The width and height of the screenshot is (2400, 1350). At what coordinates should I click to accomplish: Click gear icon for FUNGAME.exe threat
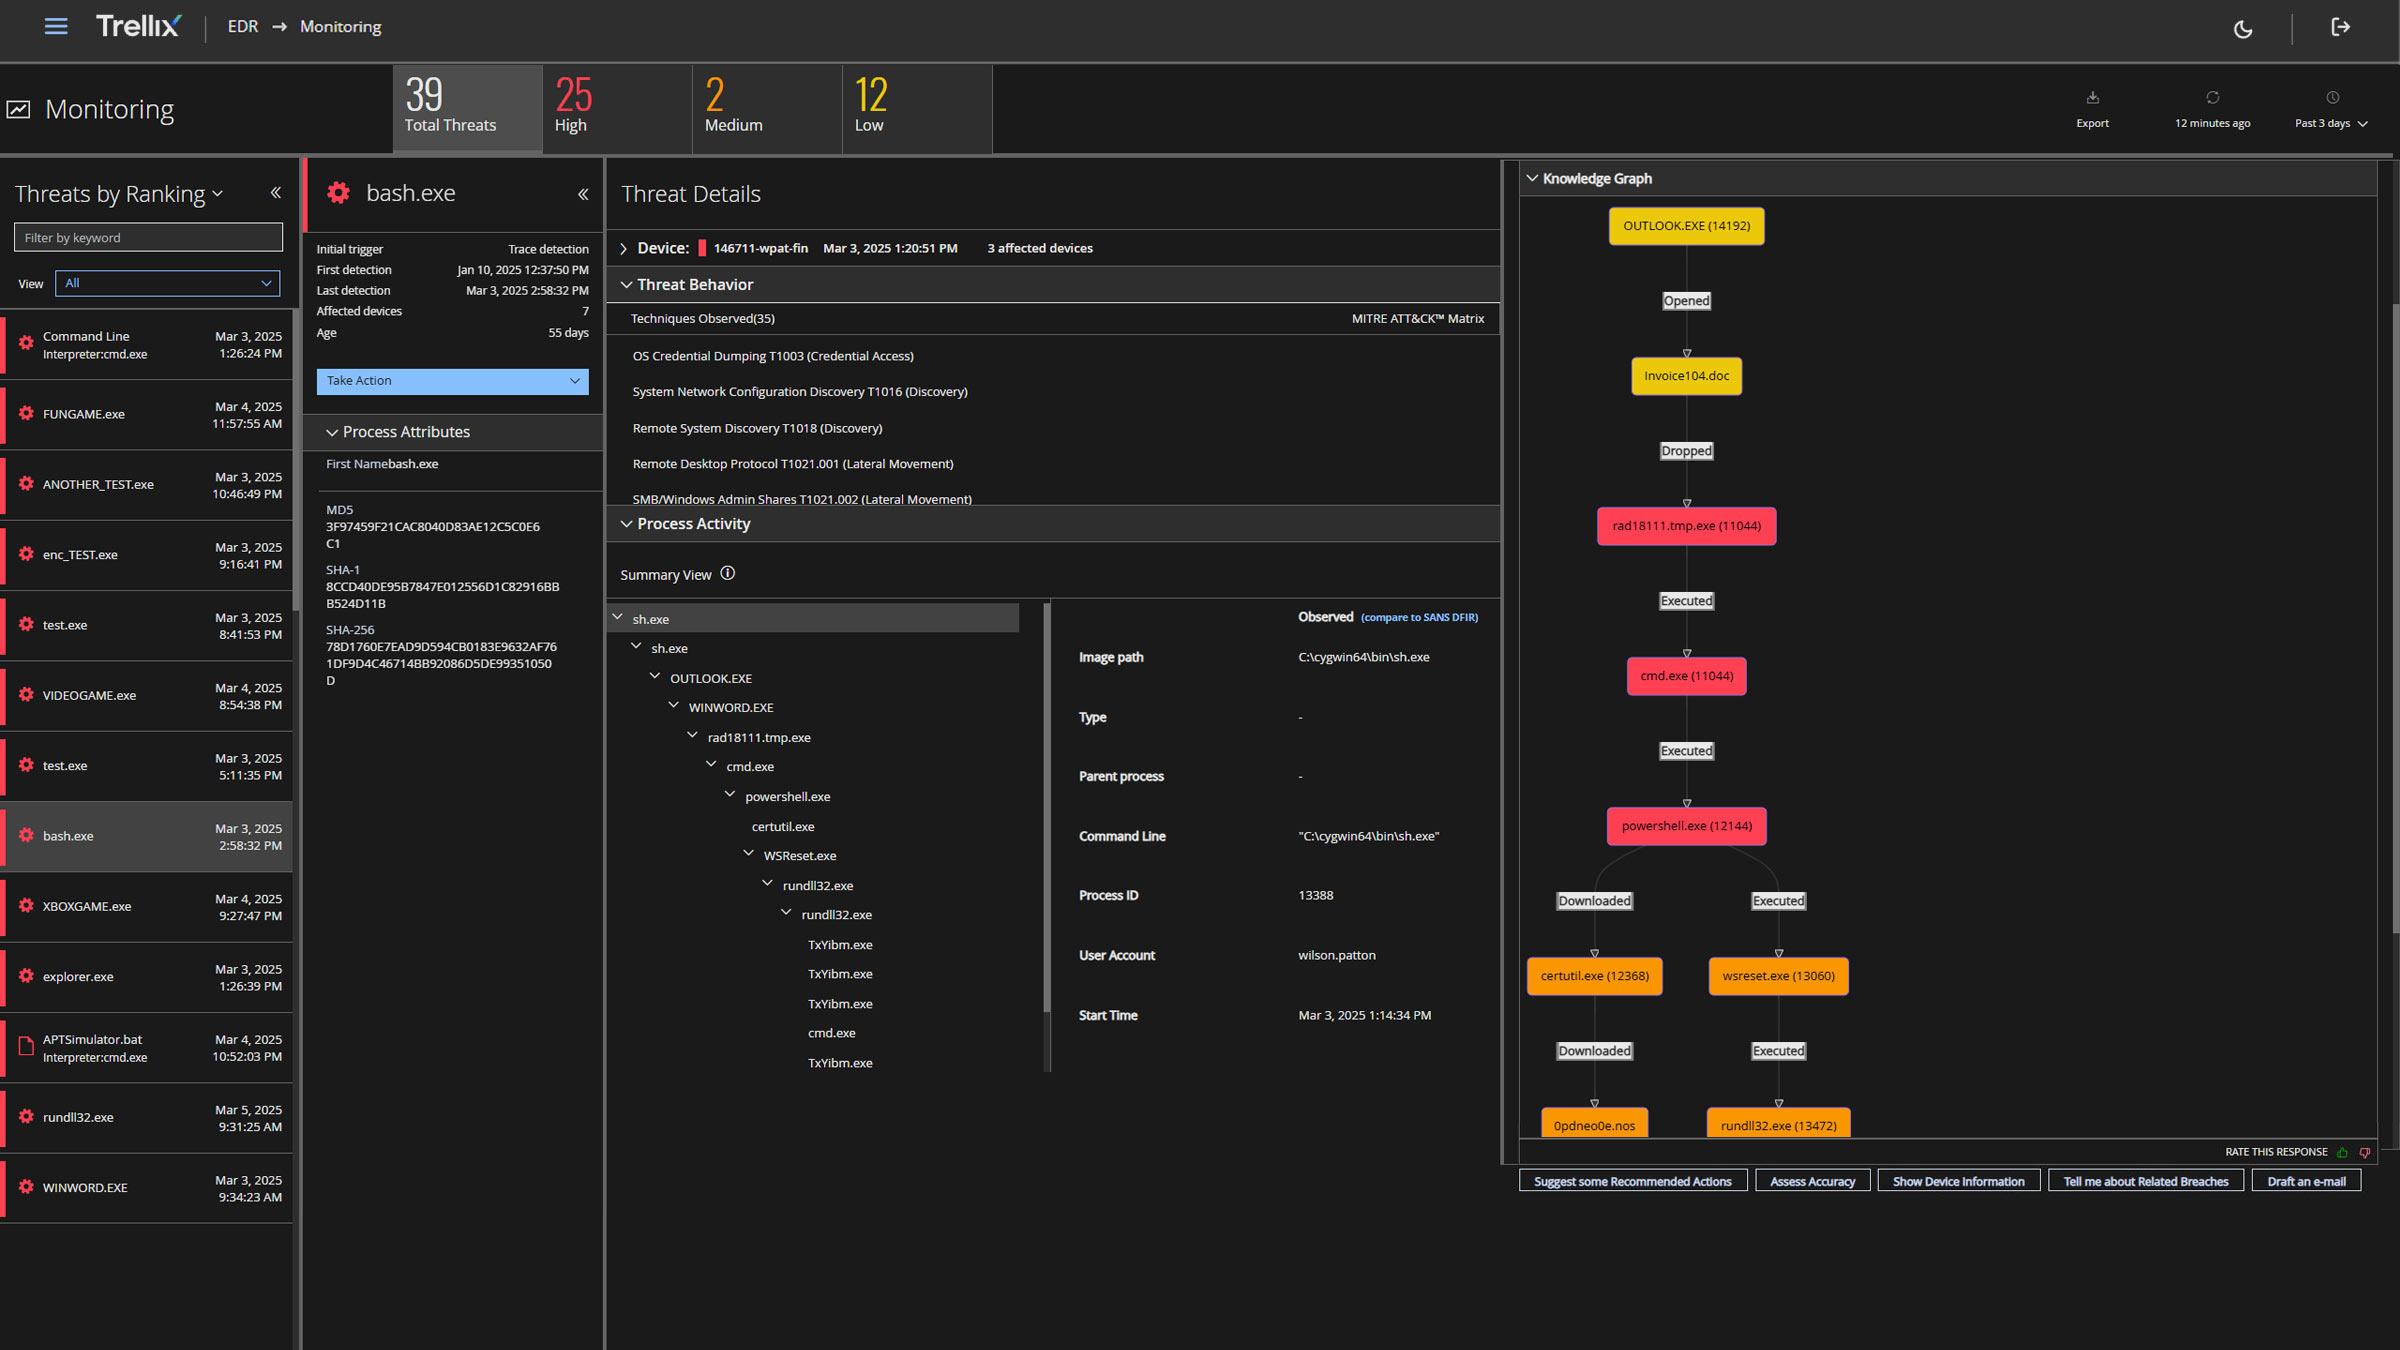[x=26, y=413]
